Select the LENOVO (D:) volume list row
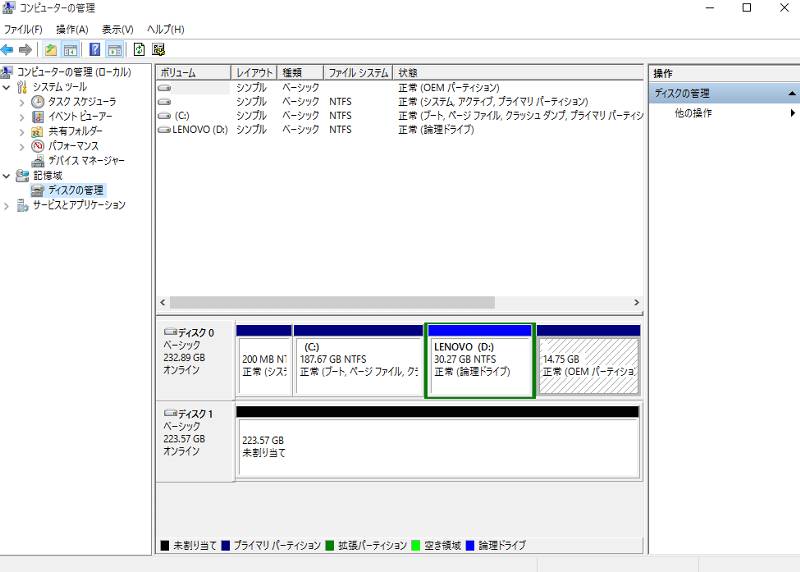 [x=399, y=130]
